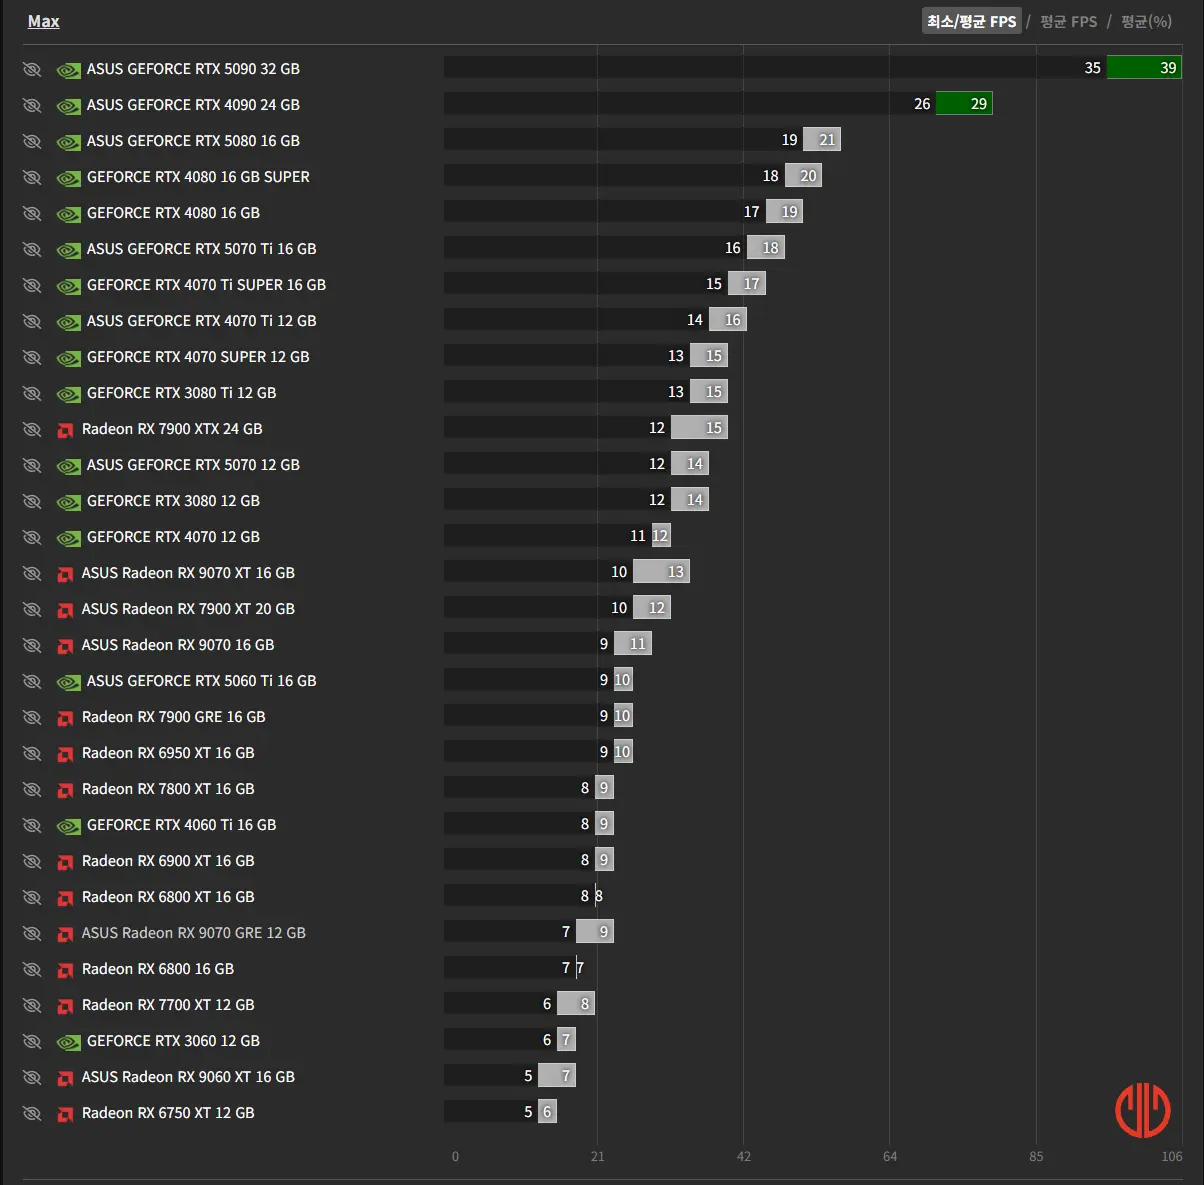Toggle visibility of Radeon RX 7900 XTX 24 GB
This screenshot has height=1185, width=1204.
(32, 429)
